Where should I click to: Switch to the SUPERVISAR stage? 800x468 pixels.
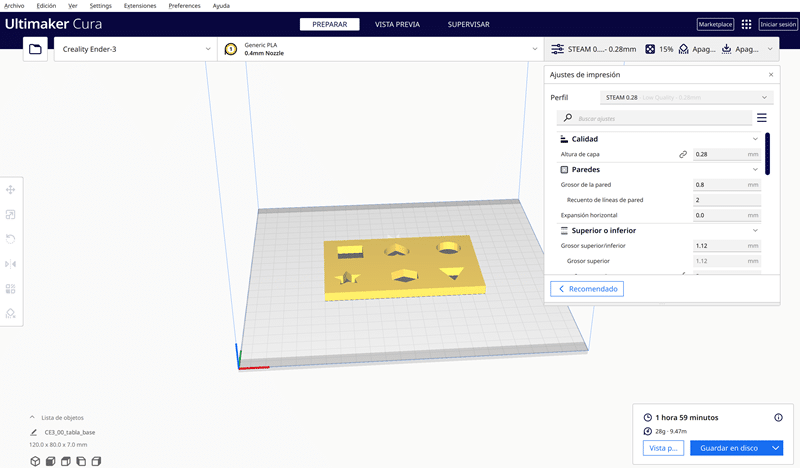(x=468, y=24)
